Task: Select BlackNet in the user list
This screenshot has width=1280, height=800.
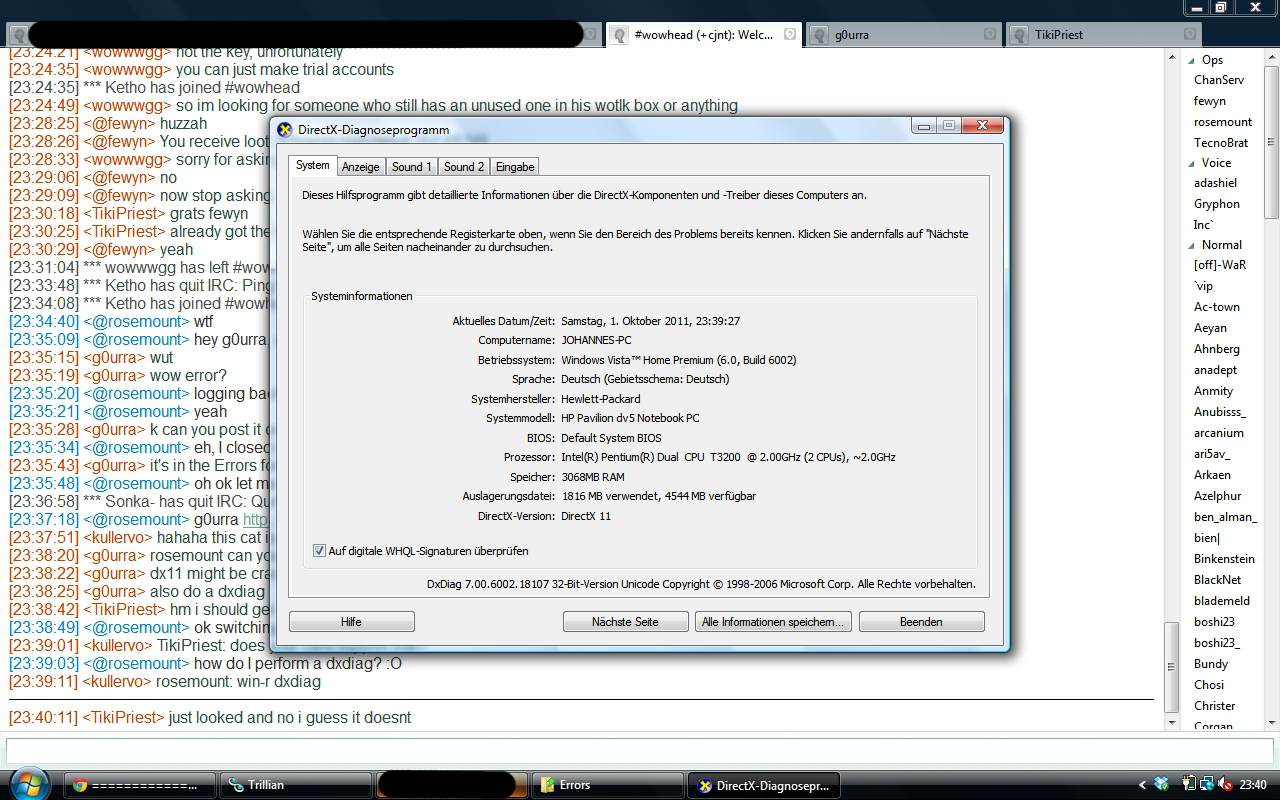Action: 1218,580
